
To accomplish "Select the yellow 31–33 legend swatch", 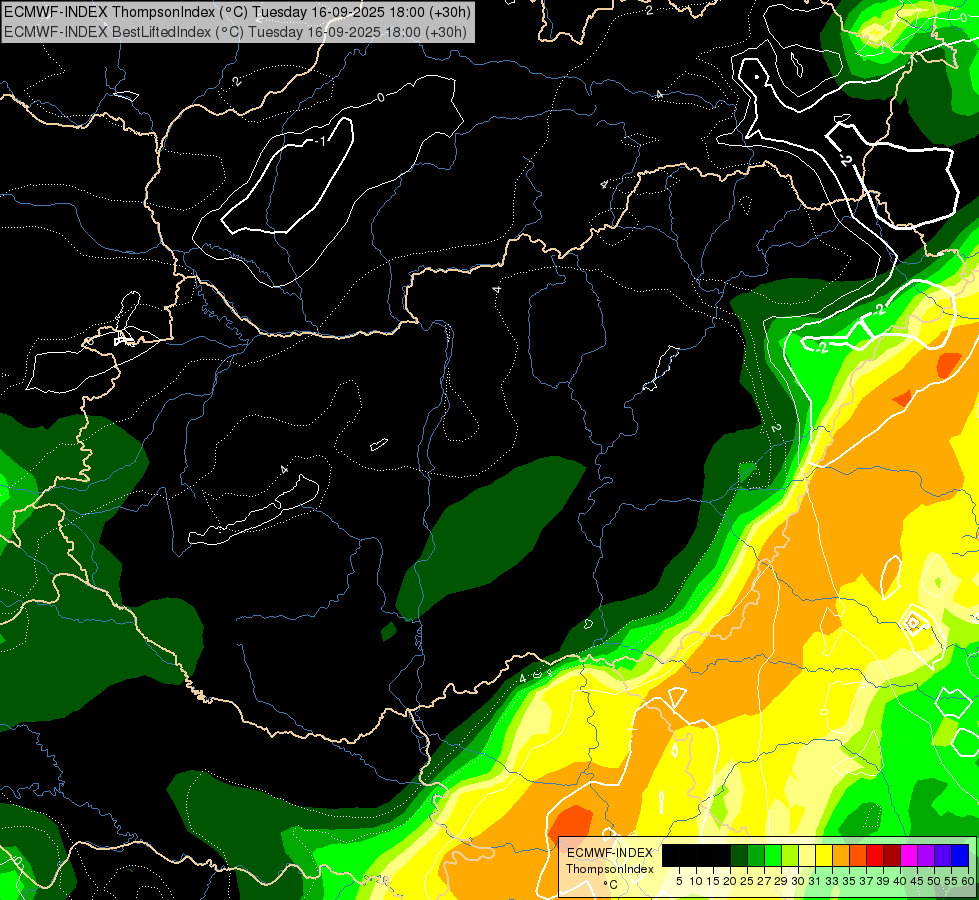I will point(824,855).
